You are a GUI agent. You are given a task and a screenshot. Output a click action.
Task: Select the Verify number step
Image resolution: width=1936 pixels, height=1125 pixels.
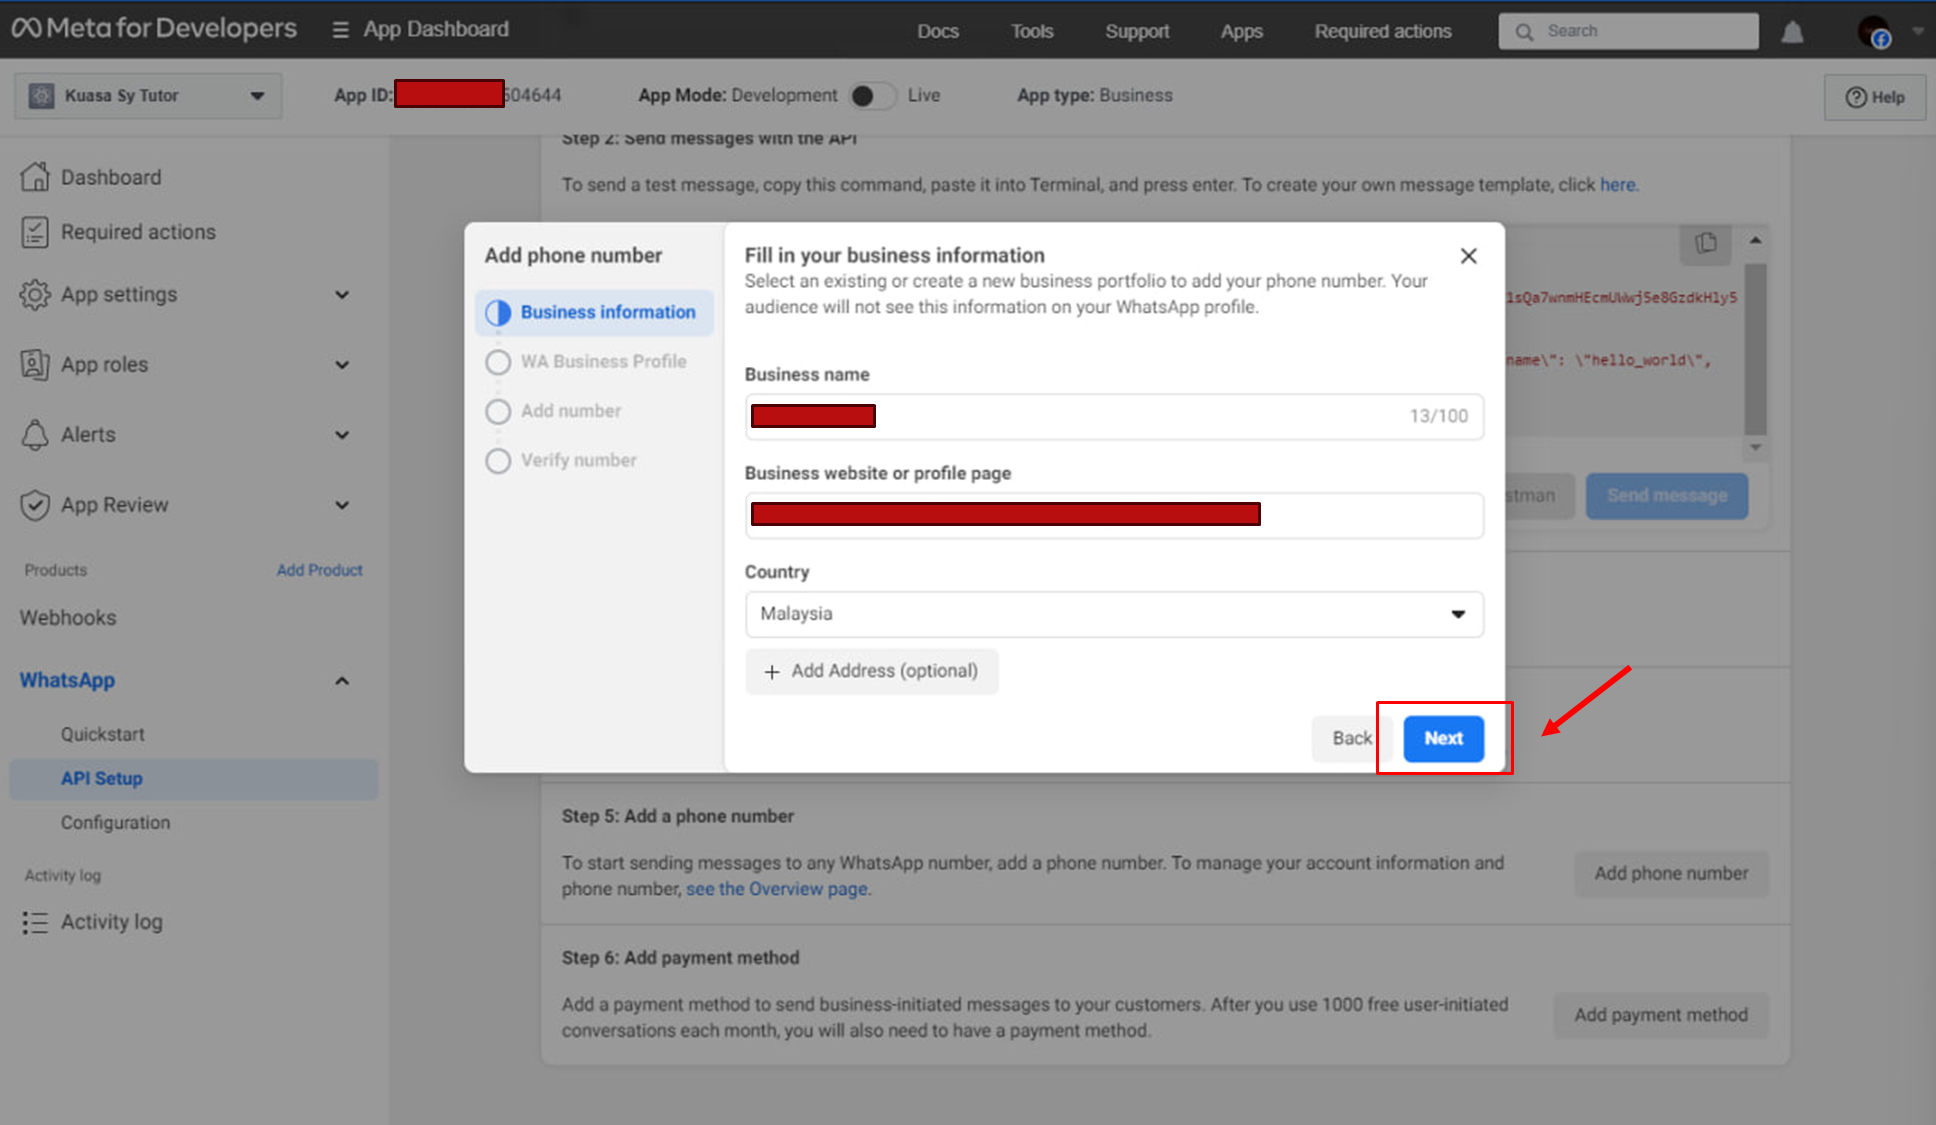(x=577, y=460)
